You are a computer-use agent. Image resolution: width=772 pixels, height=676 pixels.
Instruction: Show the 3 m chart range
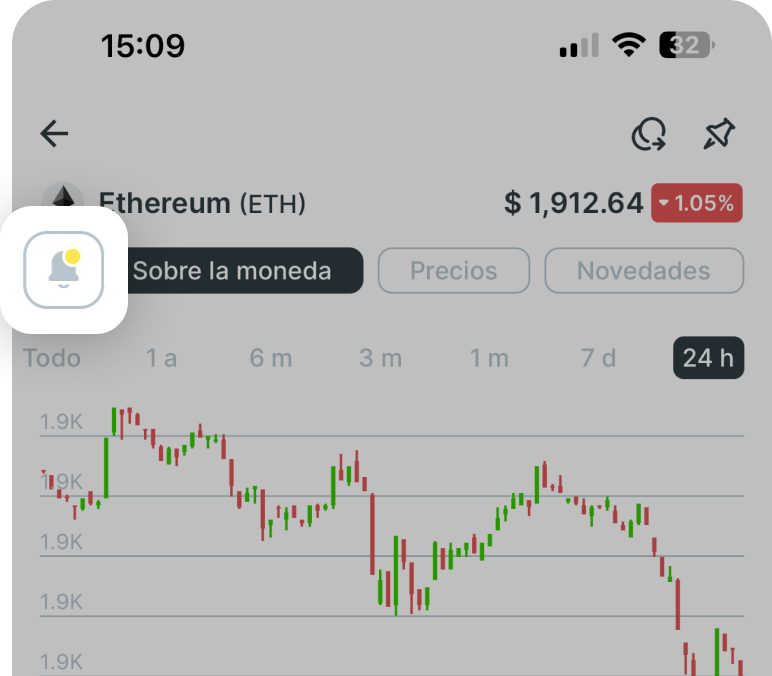(x=380, y=357)
